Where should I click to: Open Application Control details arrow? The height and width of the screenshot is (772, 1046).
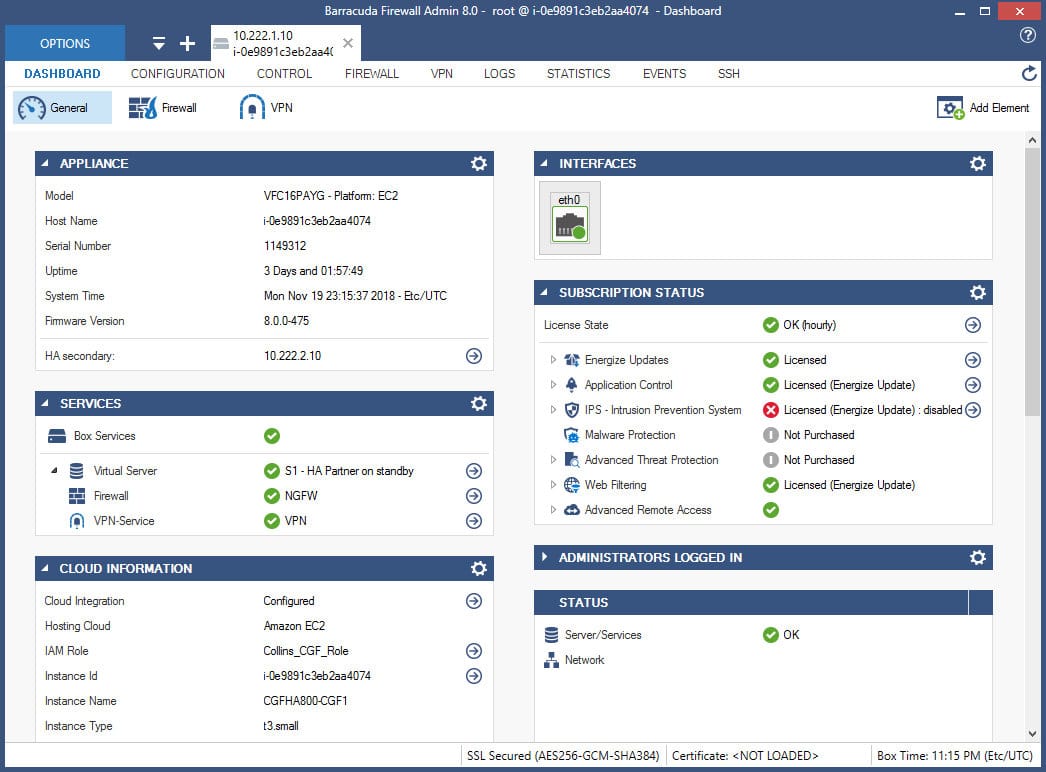(973, 385)
